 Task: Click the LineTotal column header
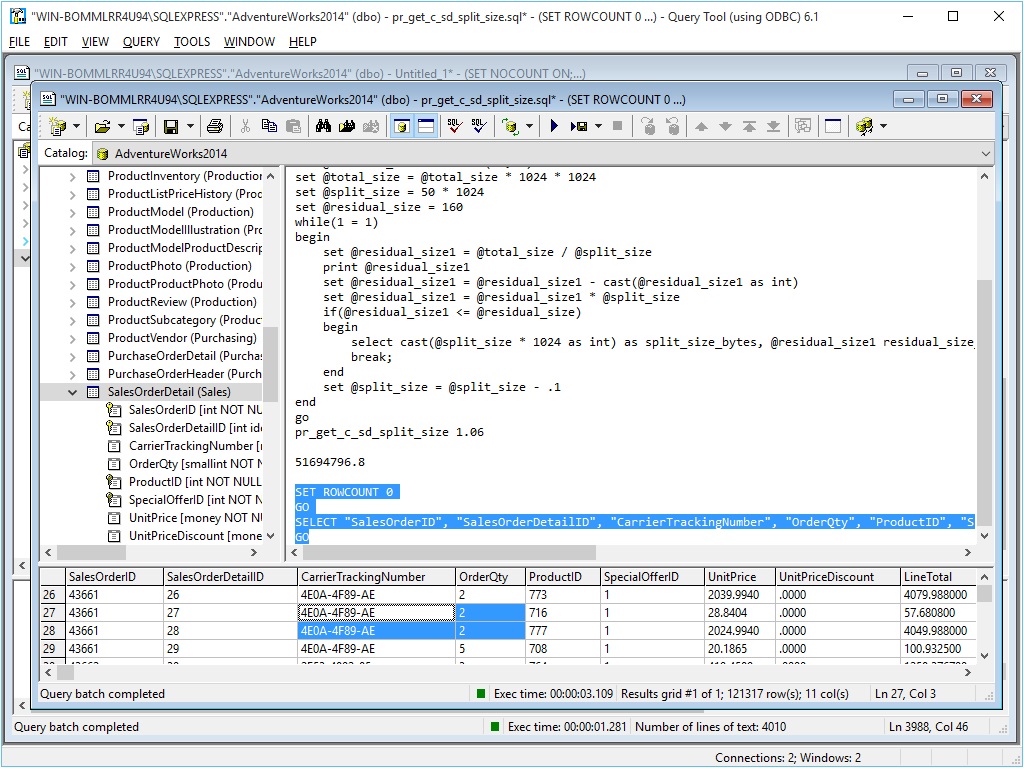[x=938, y=577]
